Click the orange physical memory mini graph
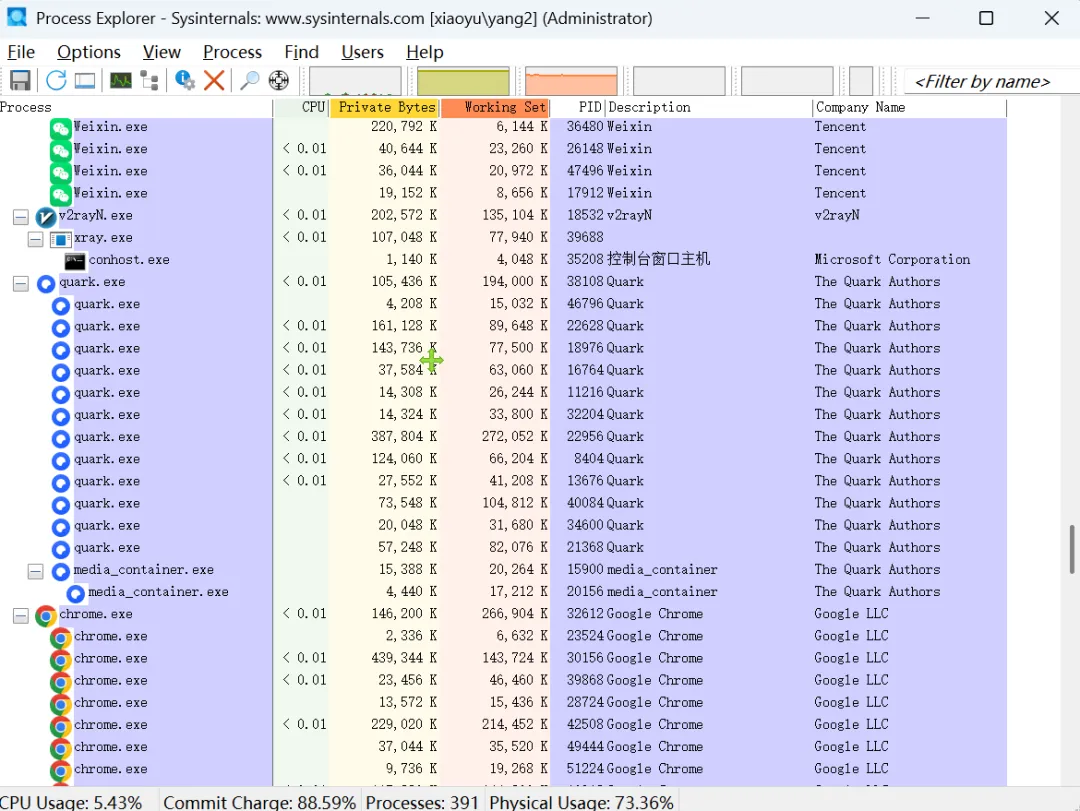 click(571, 81)
